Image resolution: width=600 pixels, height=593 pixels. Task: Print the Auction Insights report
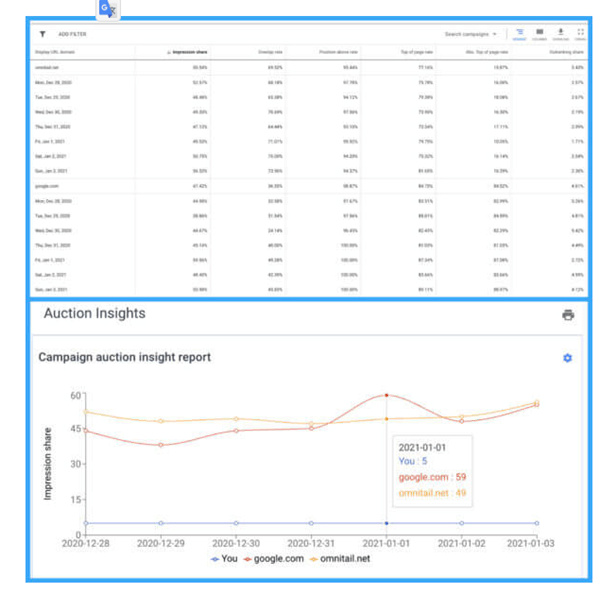coord(568,315)
